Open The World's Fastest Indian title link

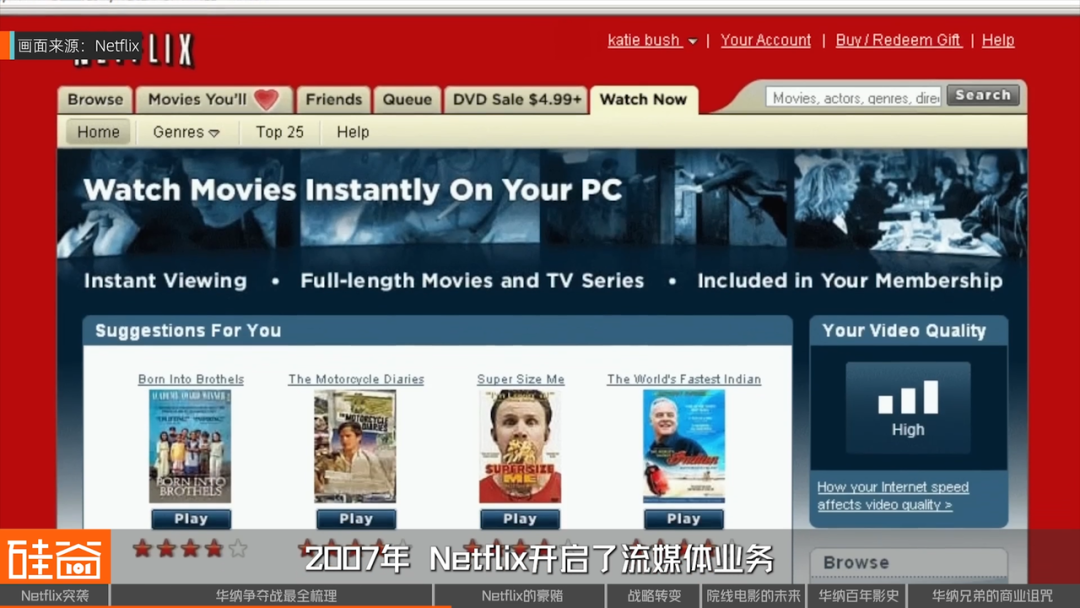coord(684,379)
